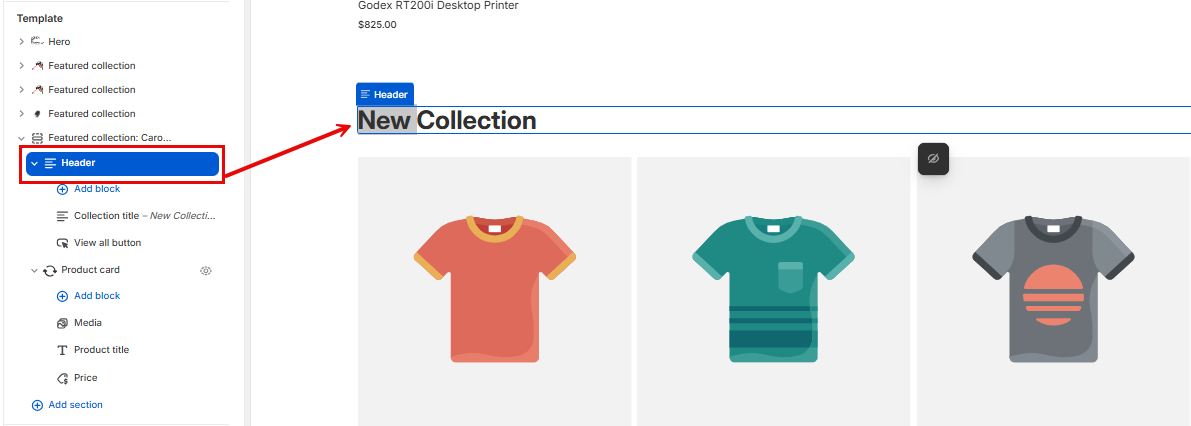Click the Product title text icon
1191x426 pixels.
[63, 351]
